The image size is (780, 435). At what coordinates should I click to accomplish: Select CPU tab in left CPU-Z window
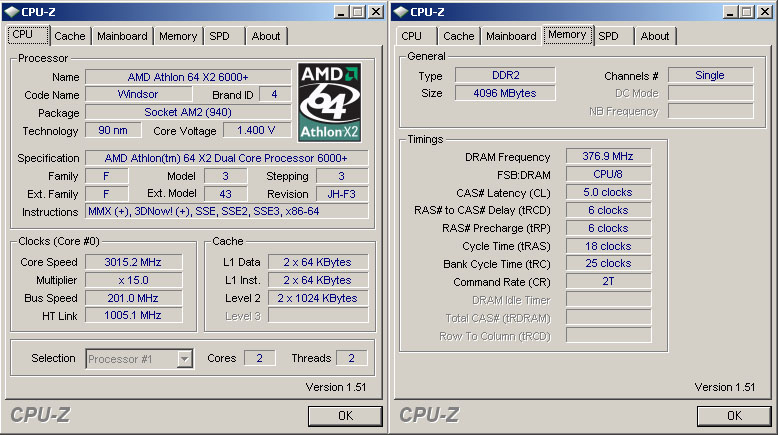pos(28,34)
